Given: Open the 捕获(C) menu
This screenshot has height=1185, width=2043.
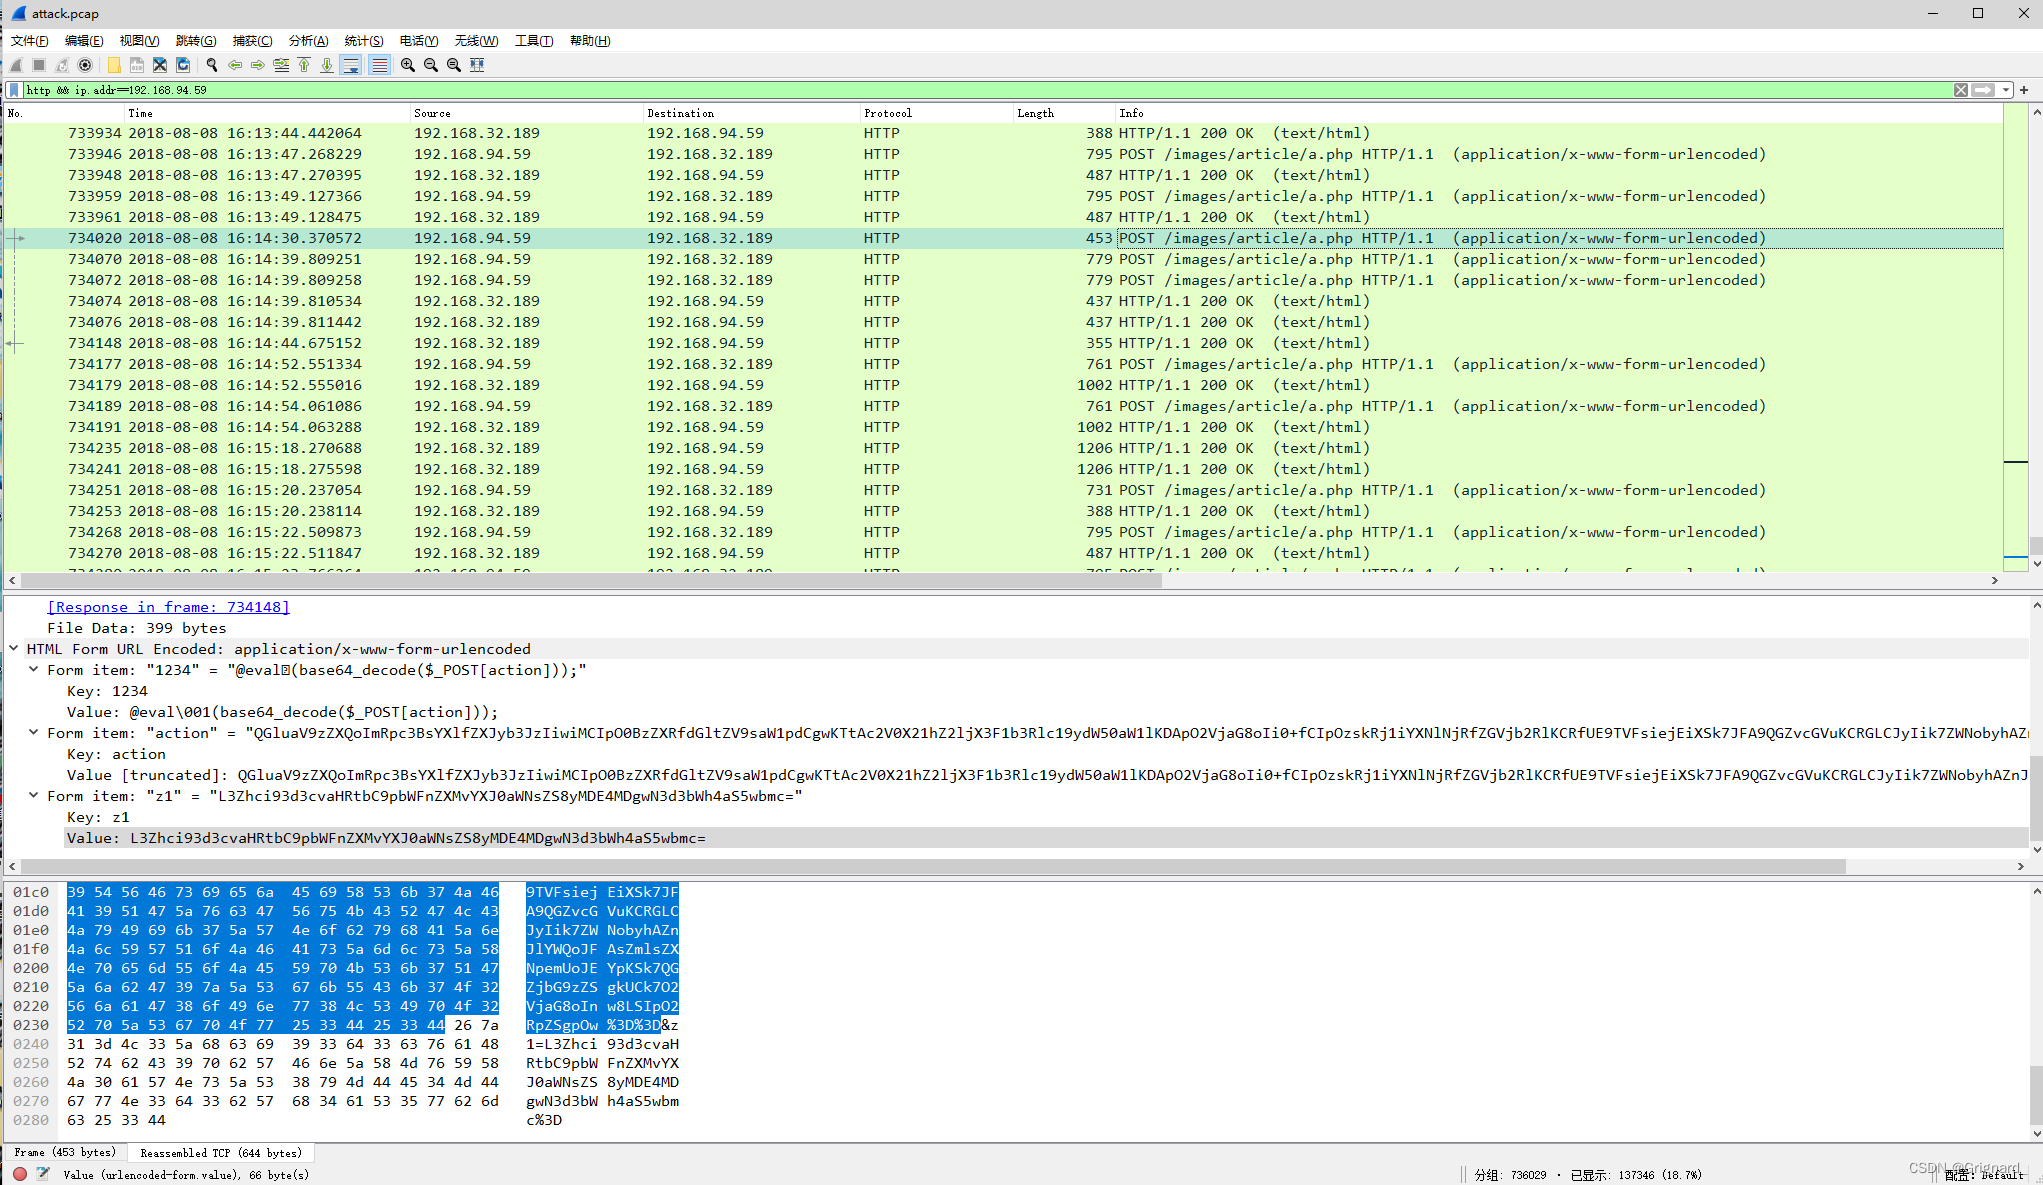Looking at the screenshot, I should click(252, 41).
